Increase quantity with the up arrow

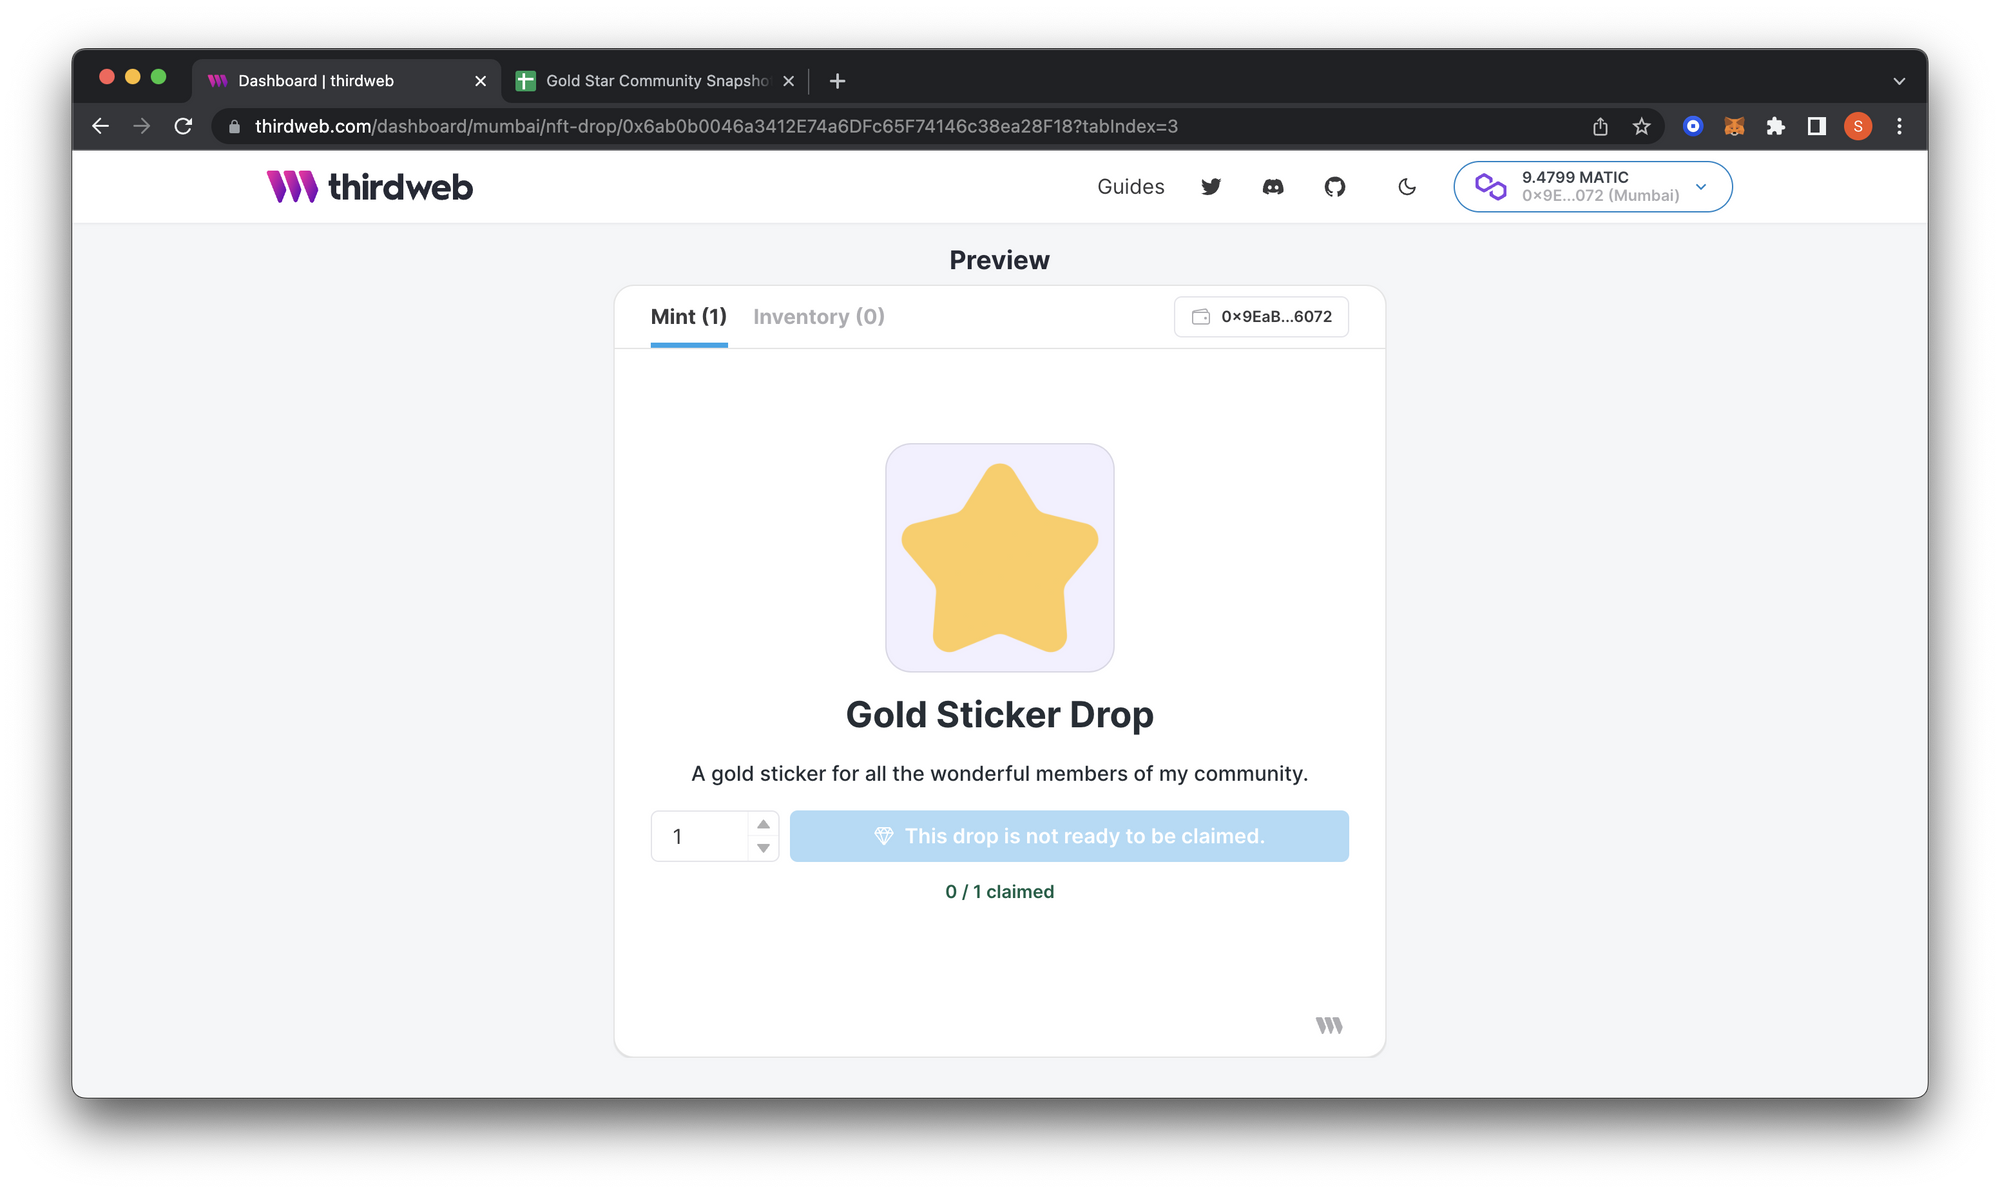763,824
